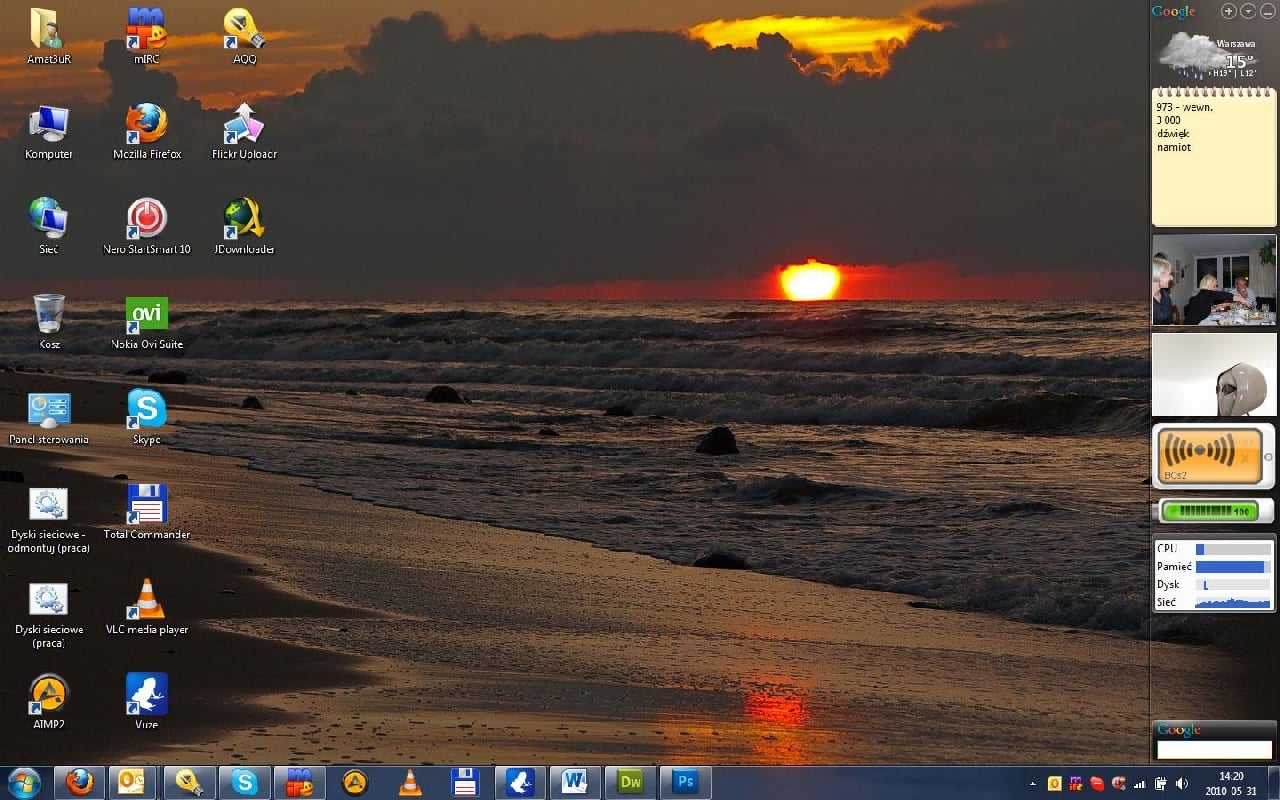Screen dimensions: 1280x800
Task: Click the network signal tray icon
Action: 1140,783
